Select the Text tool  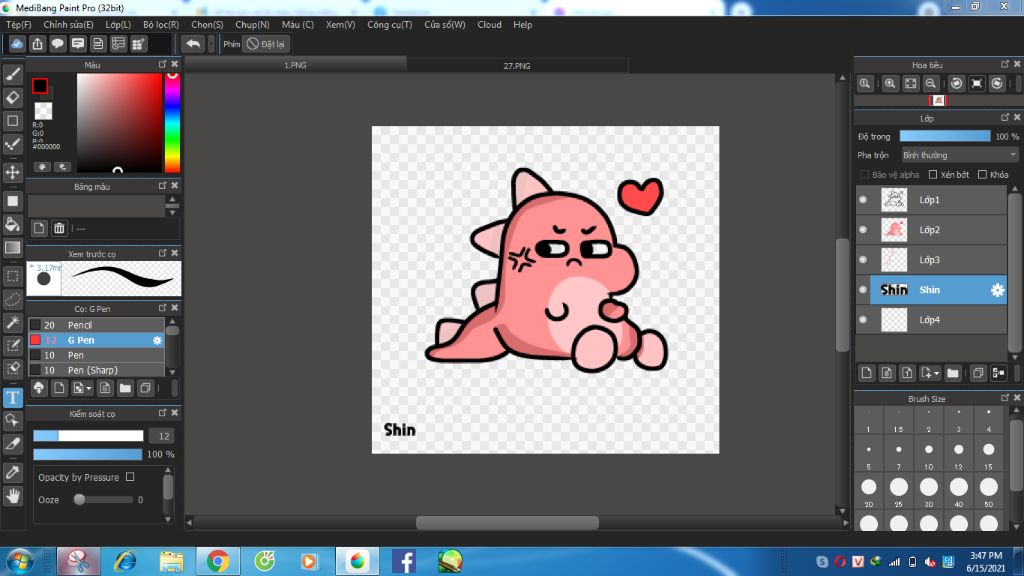click(x=12, y=397)
